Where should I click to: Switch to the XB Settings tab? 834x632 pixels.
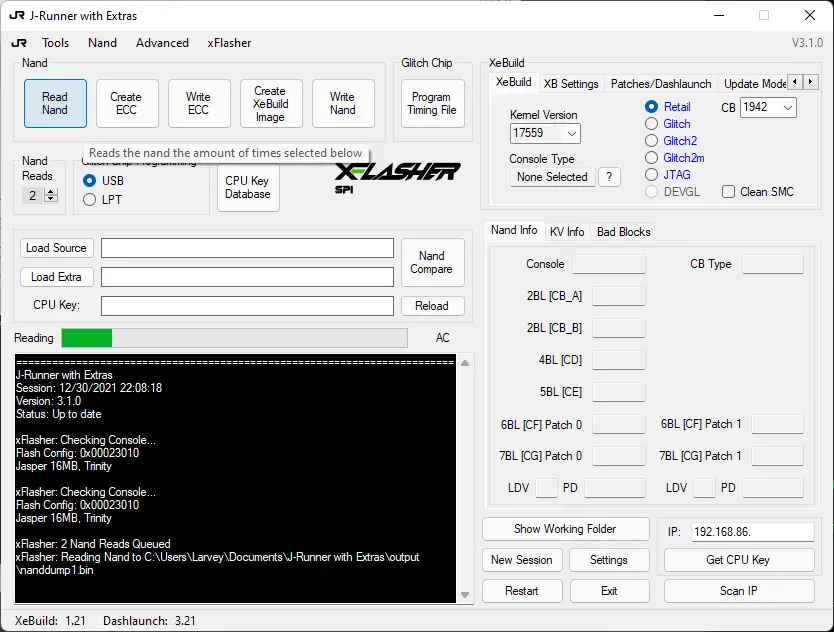pos(571,84)
